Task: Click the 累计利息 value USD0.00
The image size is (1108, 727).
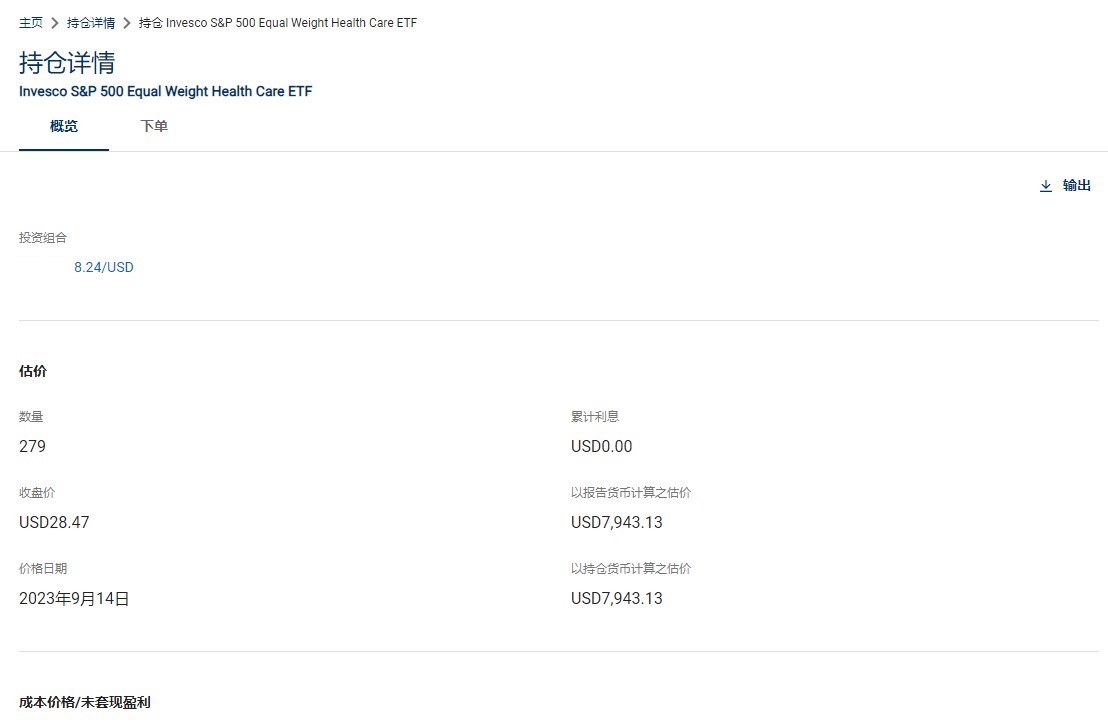Action: (601, 447)
